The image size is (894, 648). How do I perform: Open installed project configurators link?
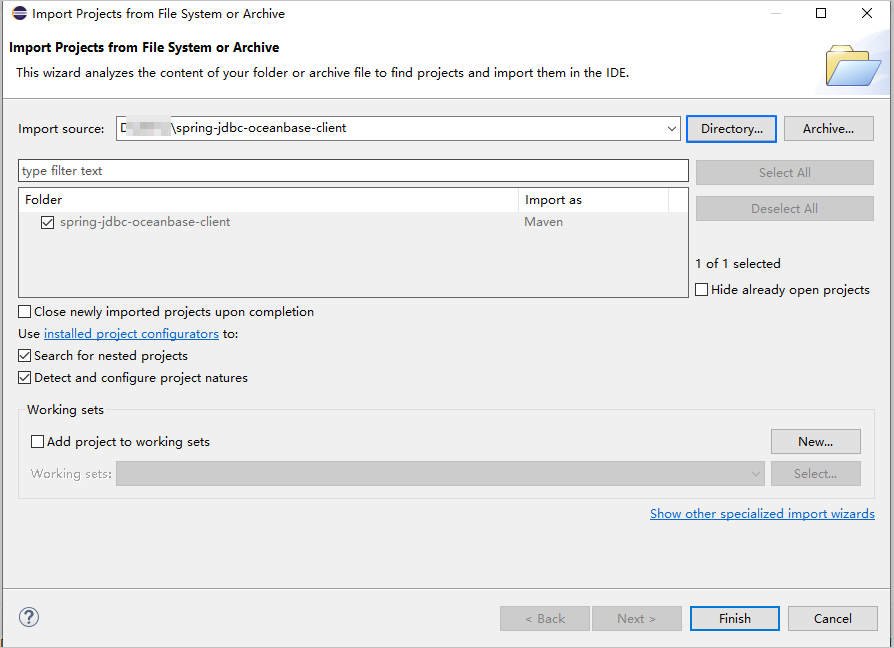point(131,334)
